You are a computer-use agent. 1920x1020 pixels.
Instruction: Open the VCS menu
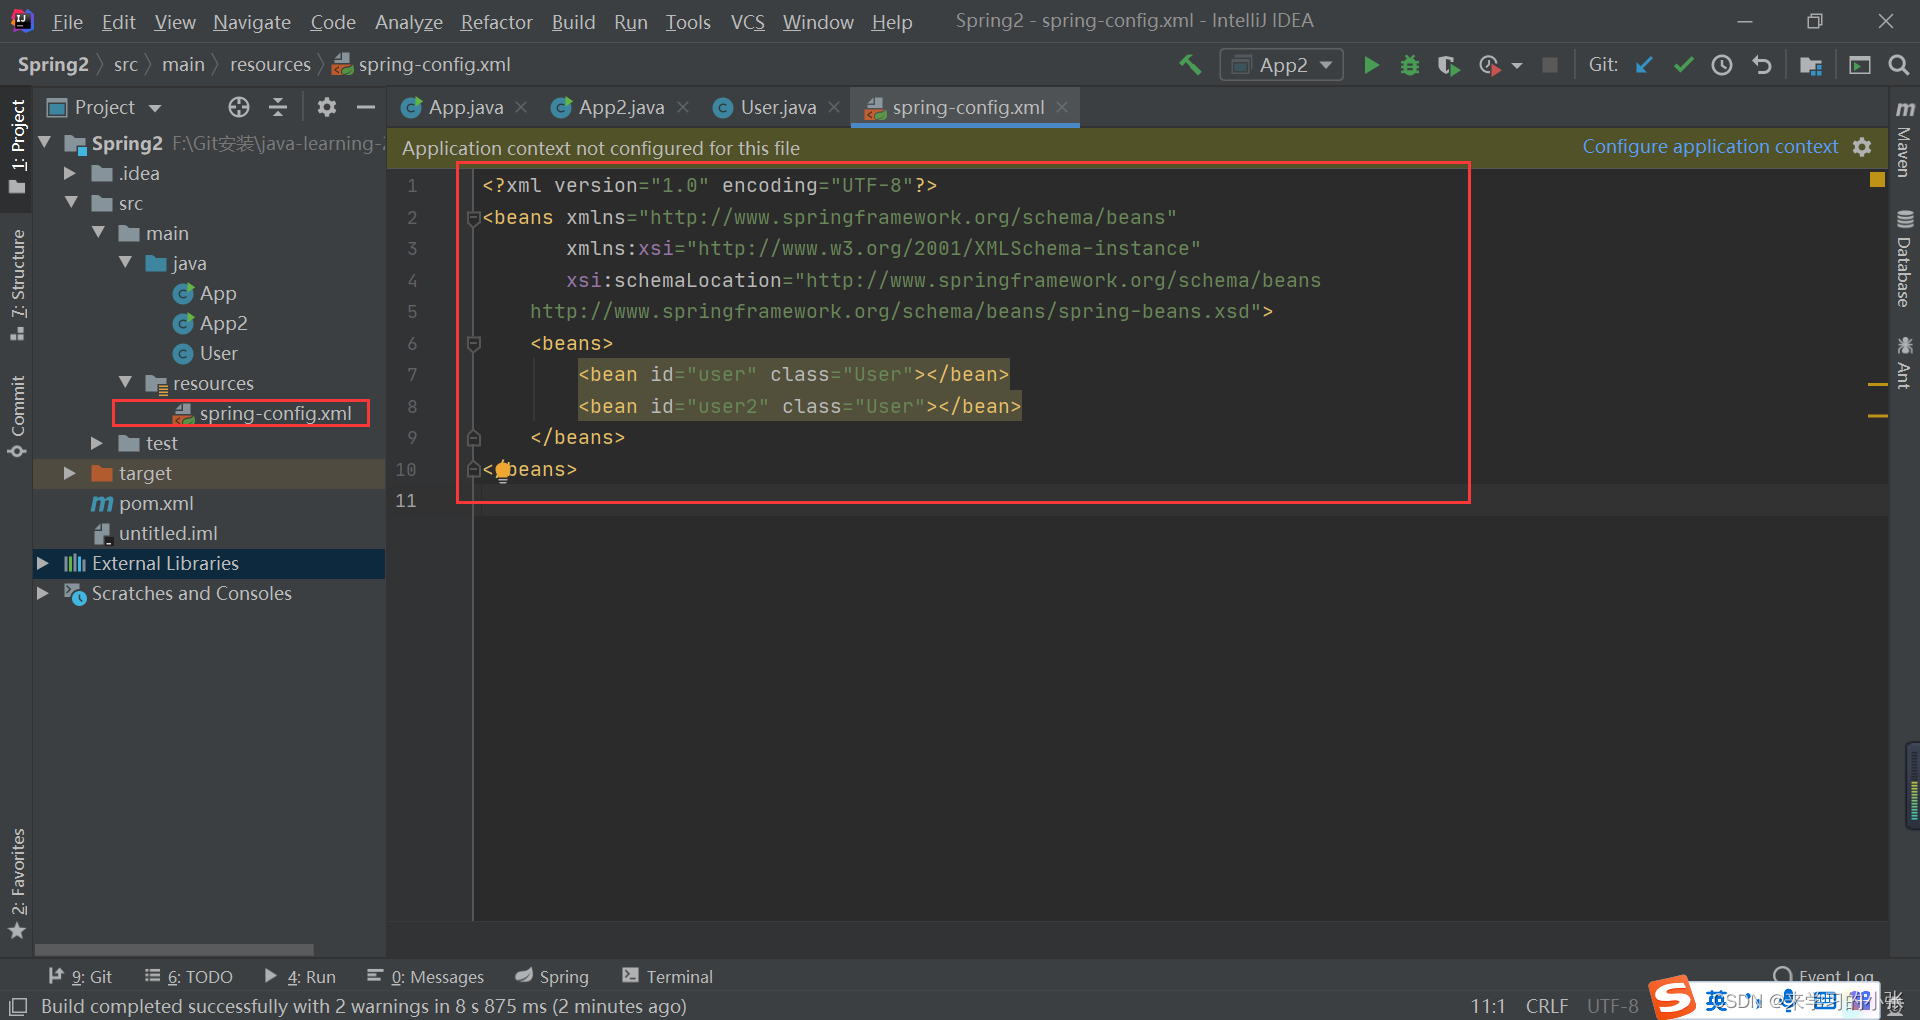tap(747, 22)
